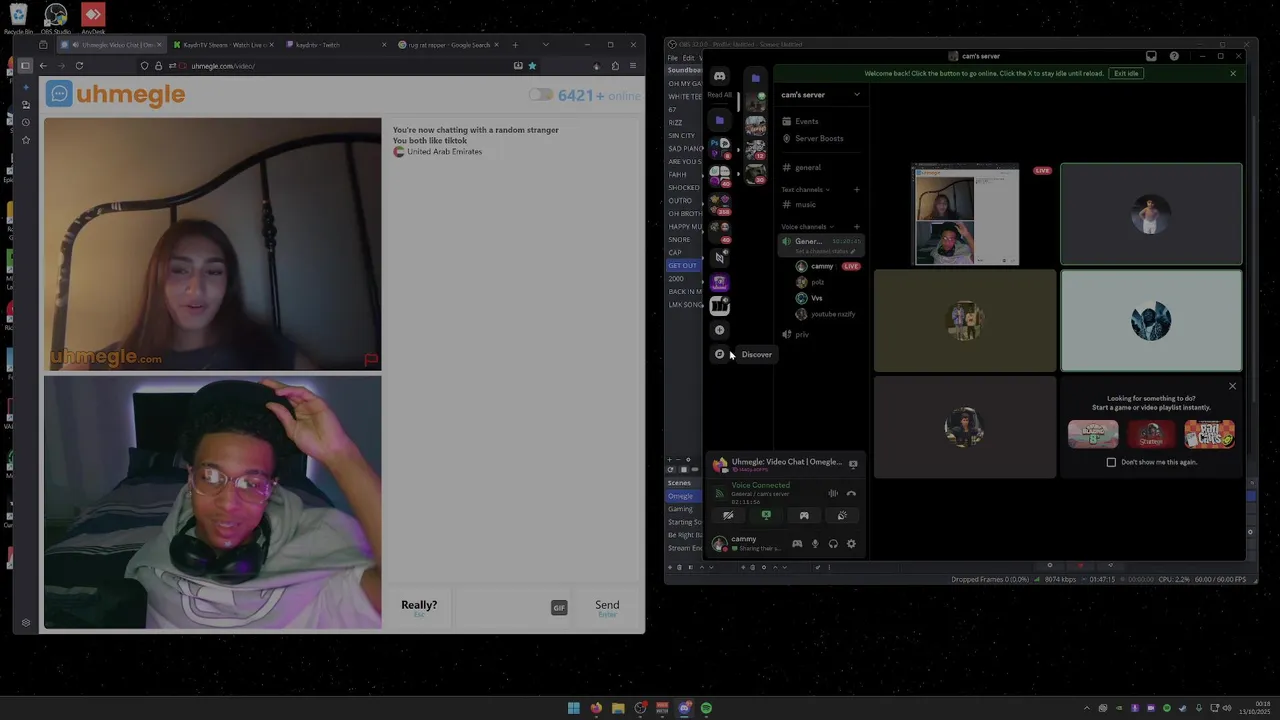Open File Explorer from taskbar
The width and height of the screenshot is (1280, 720).
(618, 708)
